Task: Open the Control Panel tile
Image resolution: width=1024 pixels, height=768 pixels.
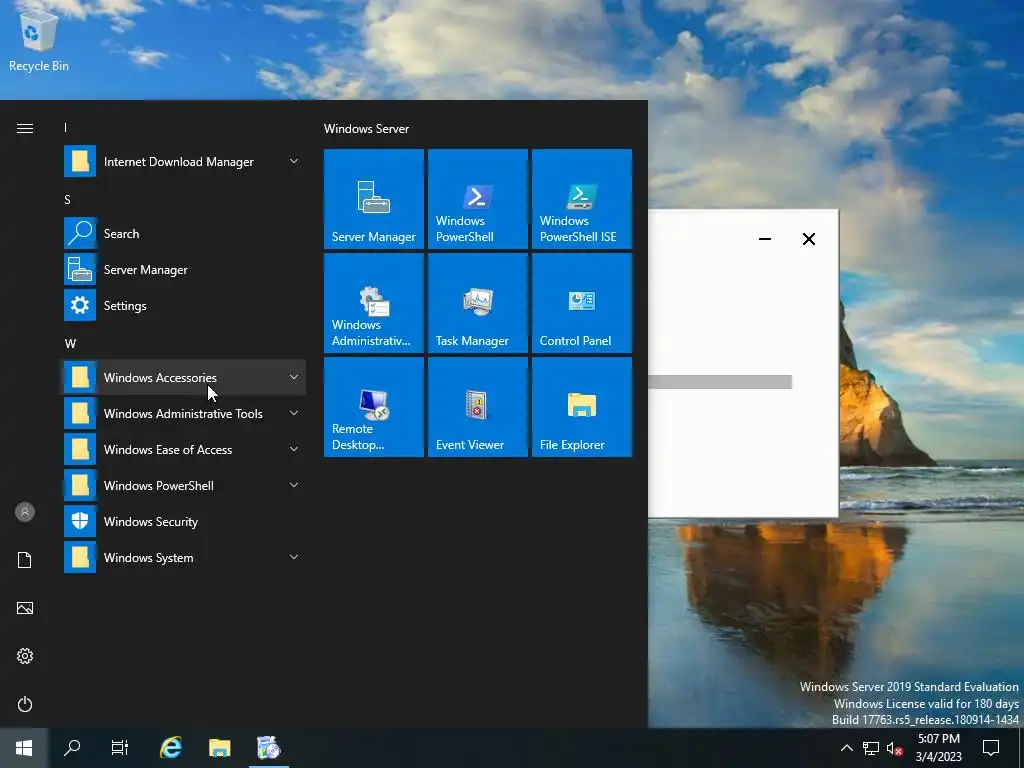Action: [x=581, y=303]
